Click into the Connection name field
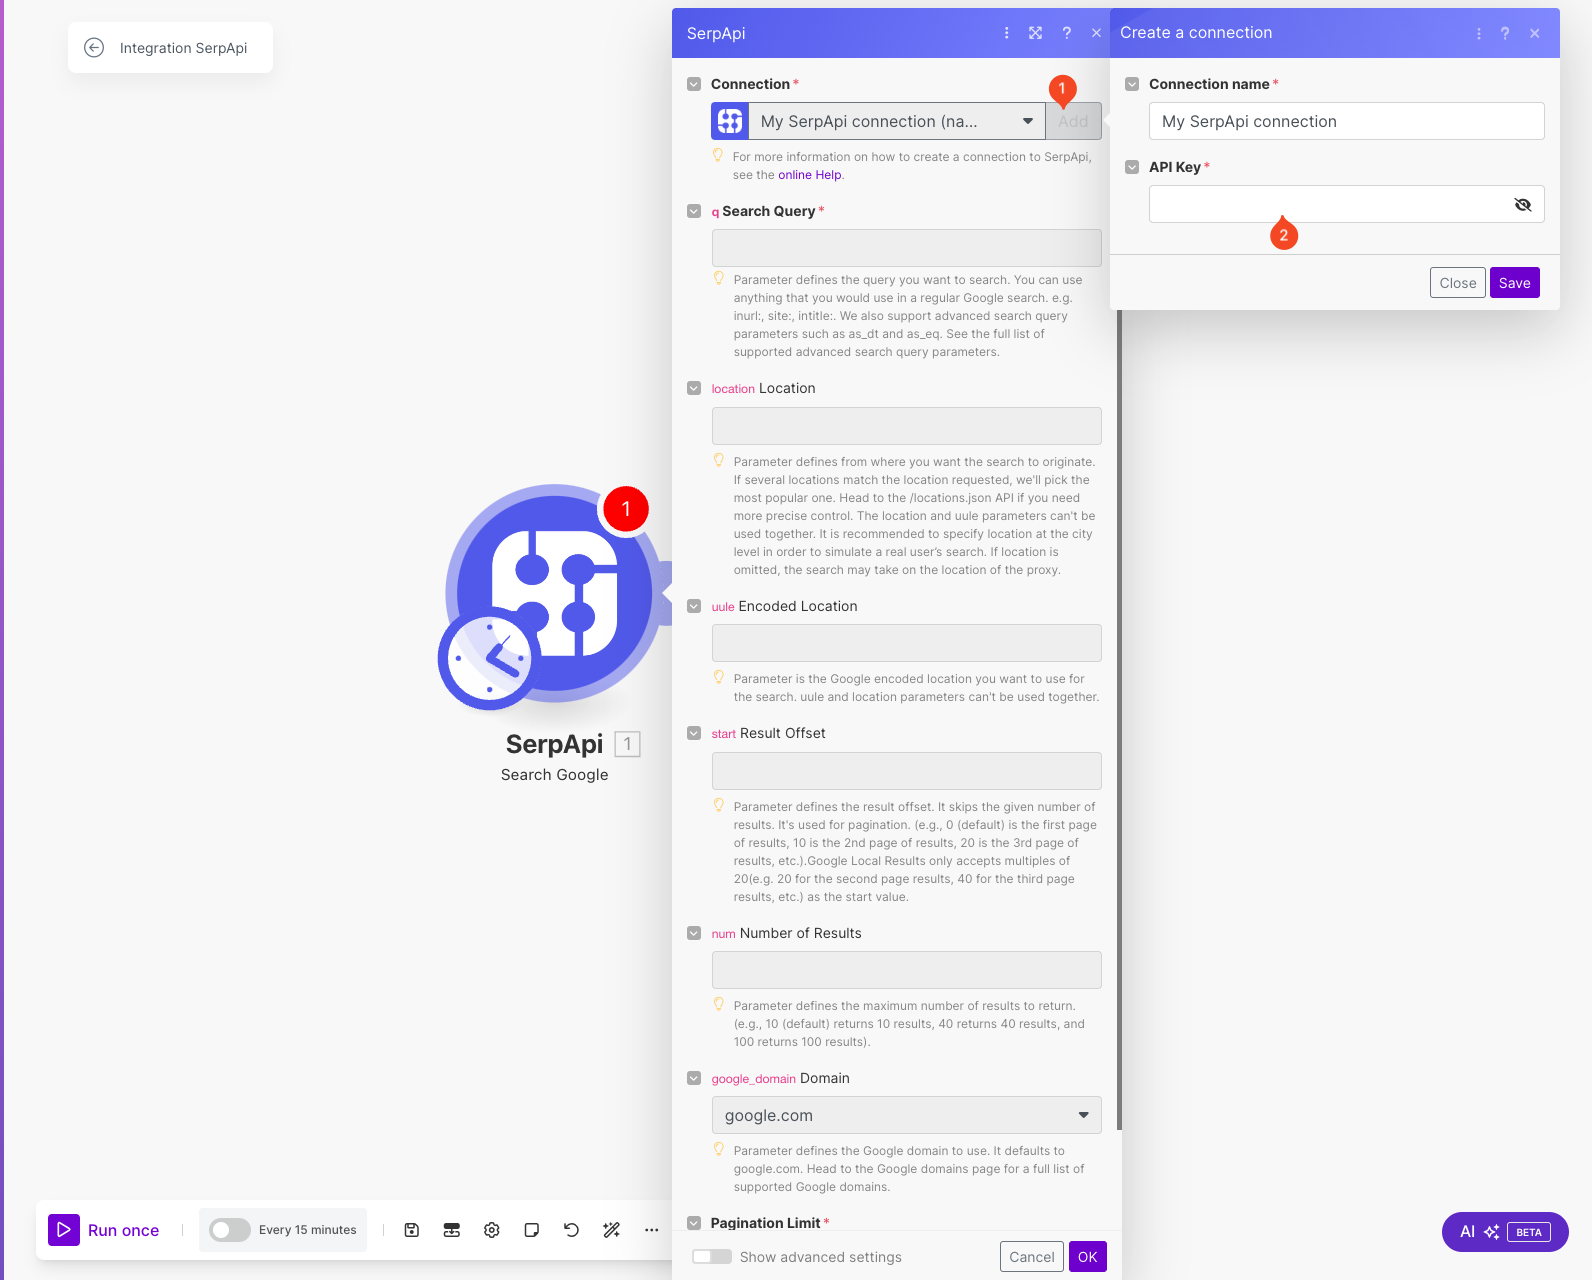1592x1280 pixels. [1346, 121]
